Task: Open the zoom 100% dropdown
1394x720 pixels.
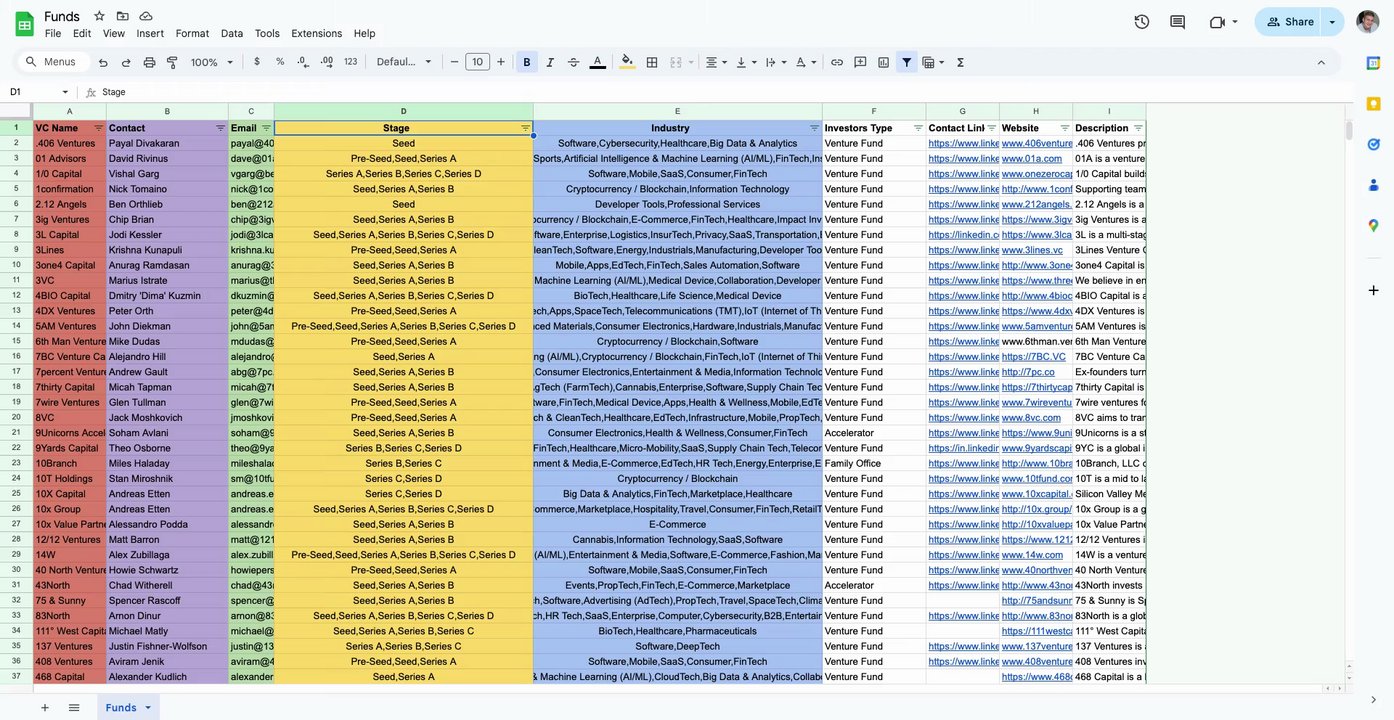Action: (212, 62)
